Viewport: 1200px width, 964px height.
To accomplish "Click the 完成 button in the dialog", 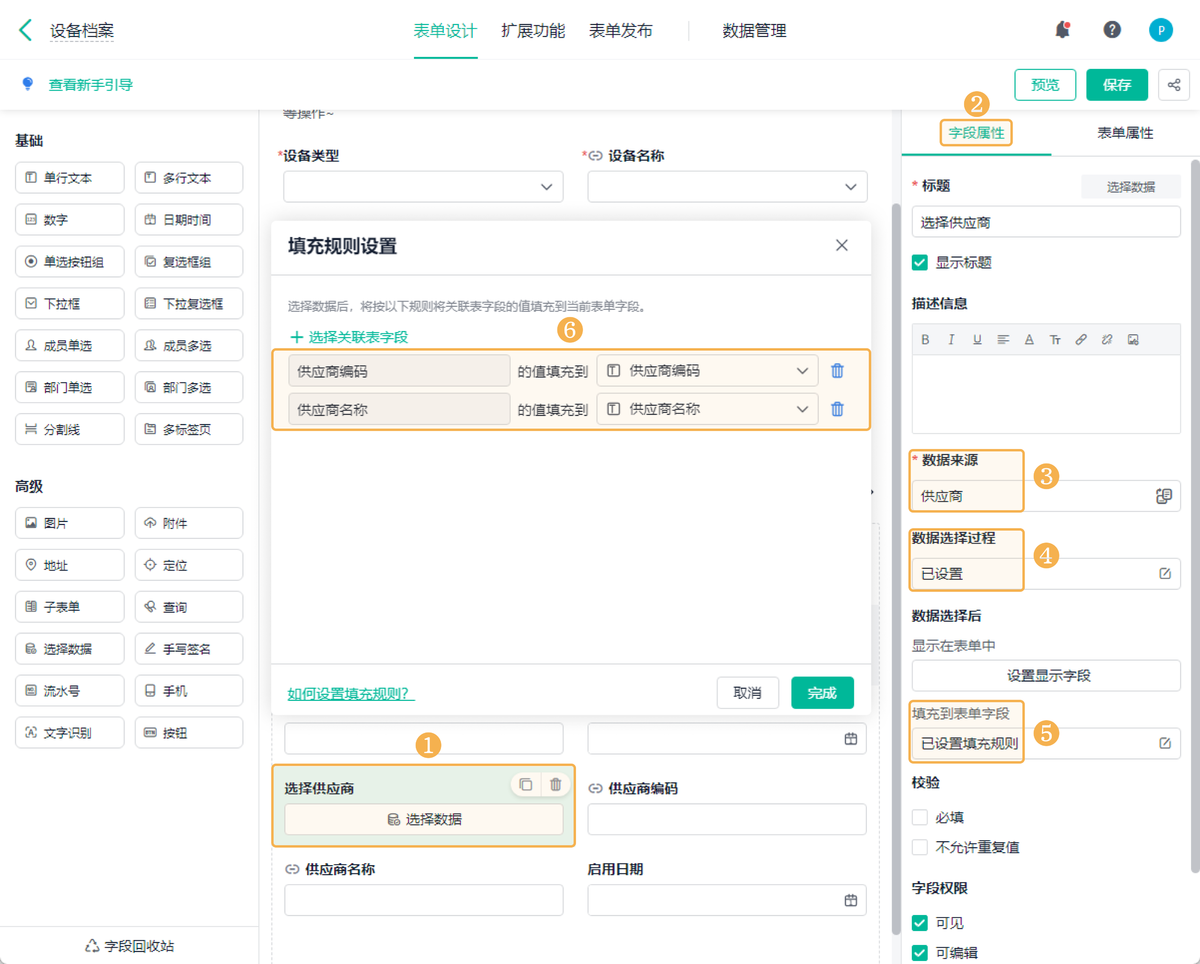I will [x=822, y=692].
